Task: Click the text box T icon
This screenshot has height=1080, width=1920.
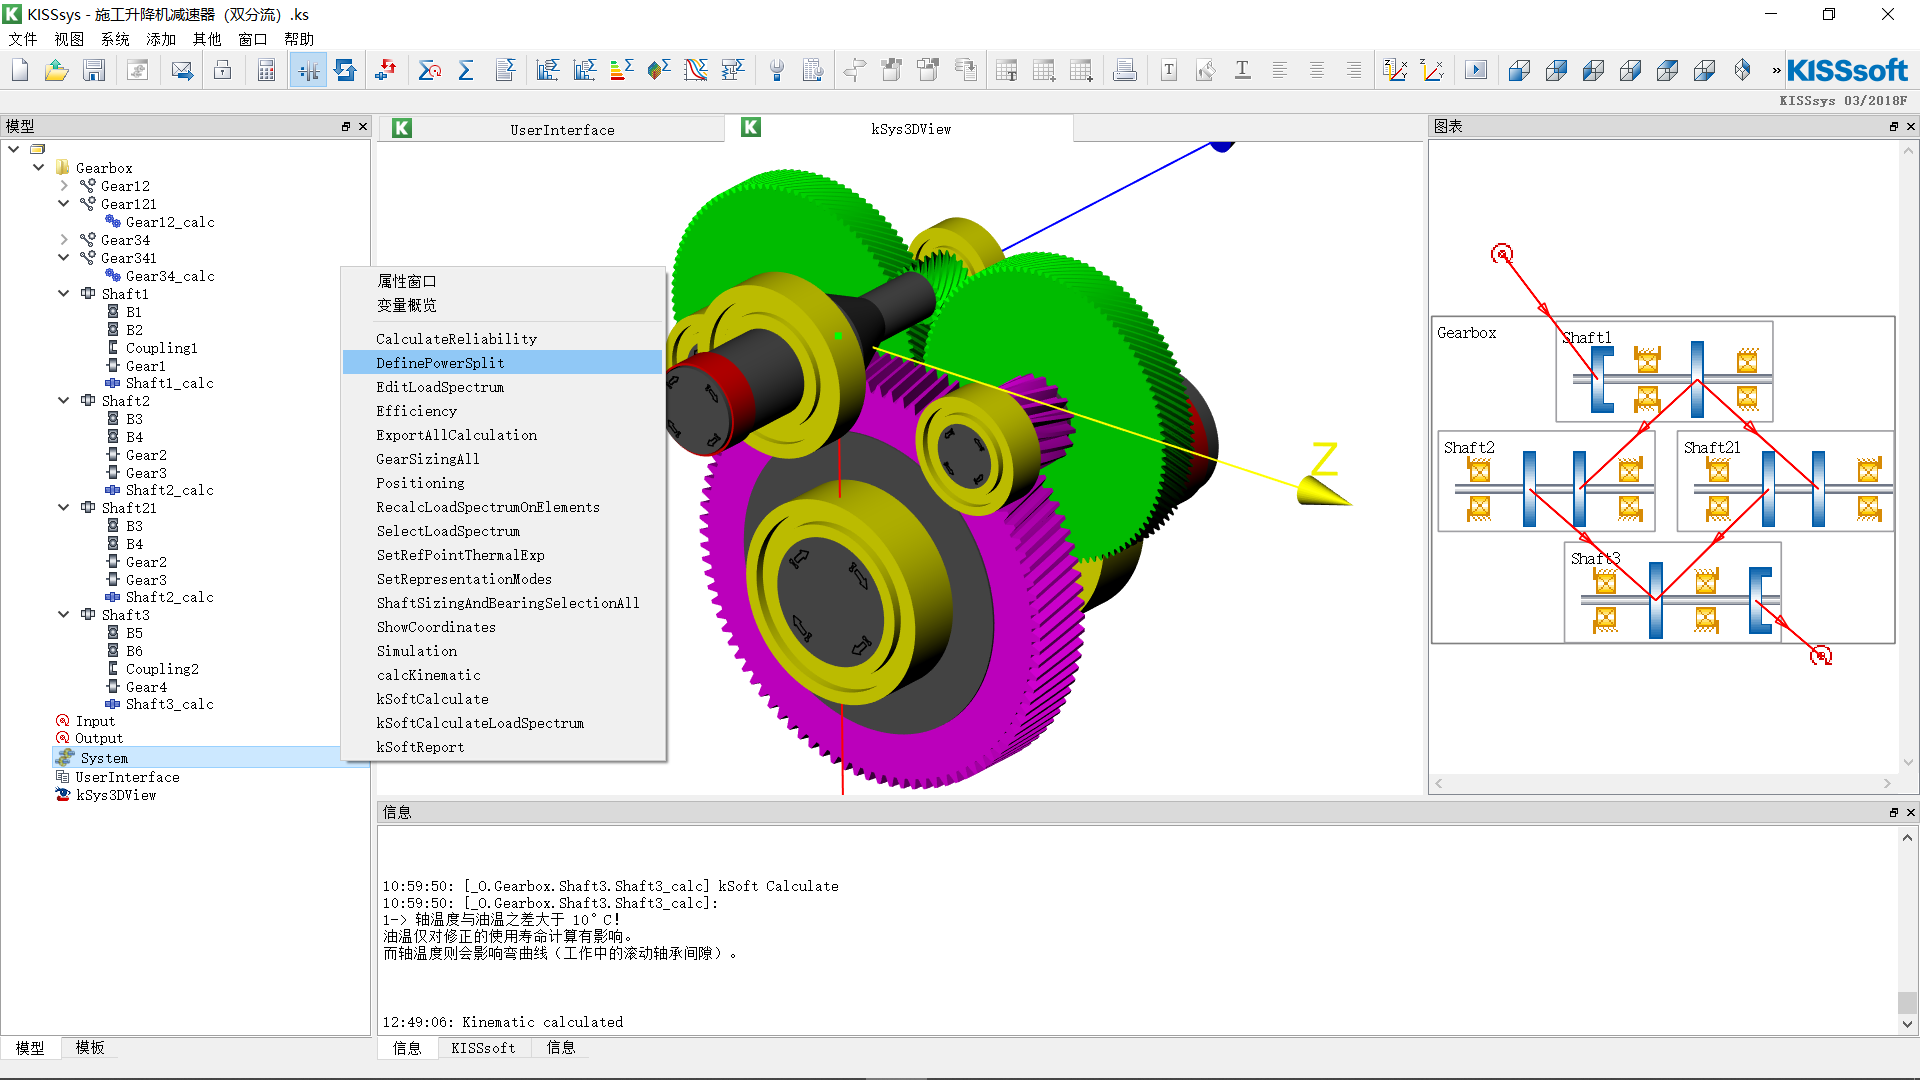Action: coord(1169,70)
